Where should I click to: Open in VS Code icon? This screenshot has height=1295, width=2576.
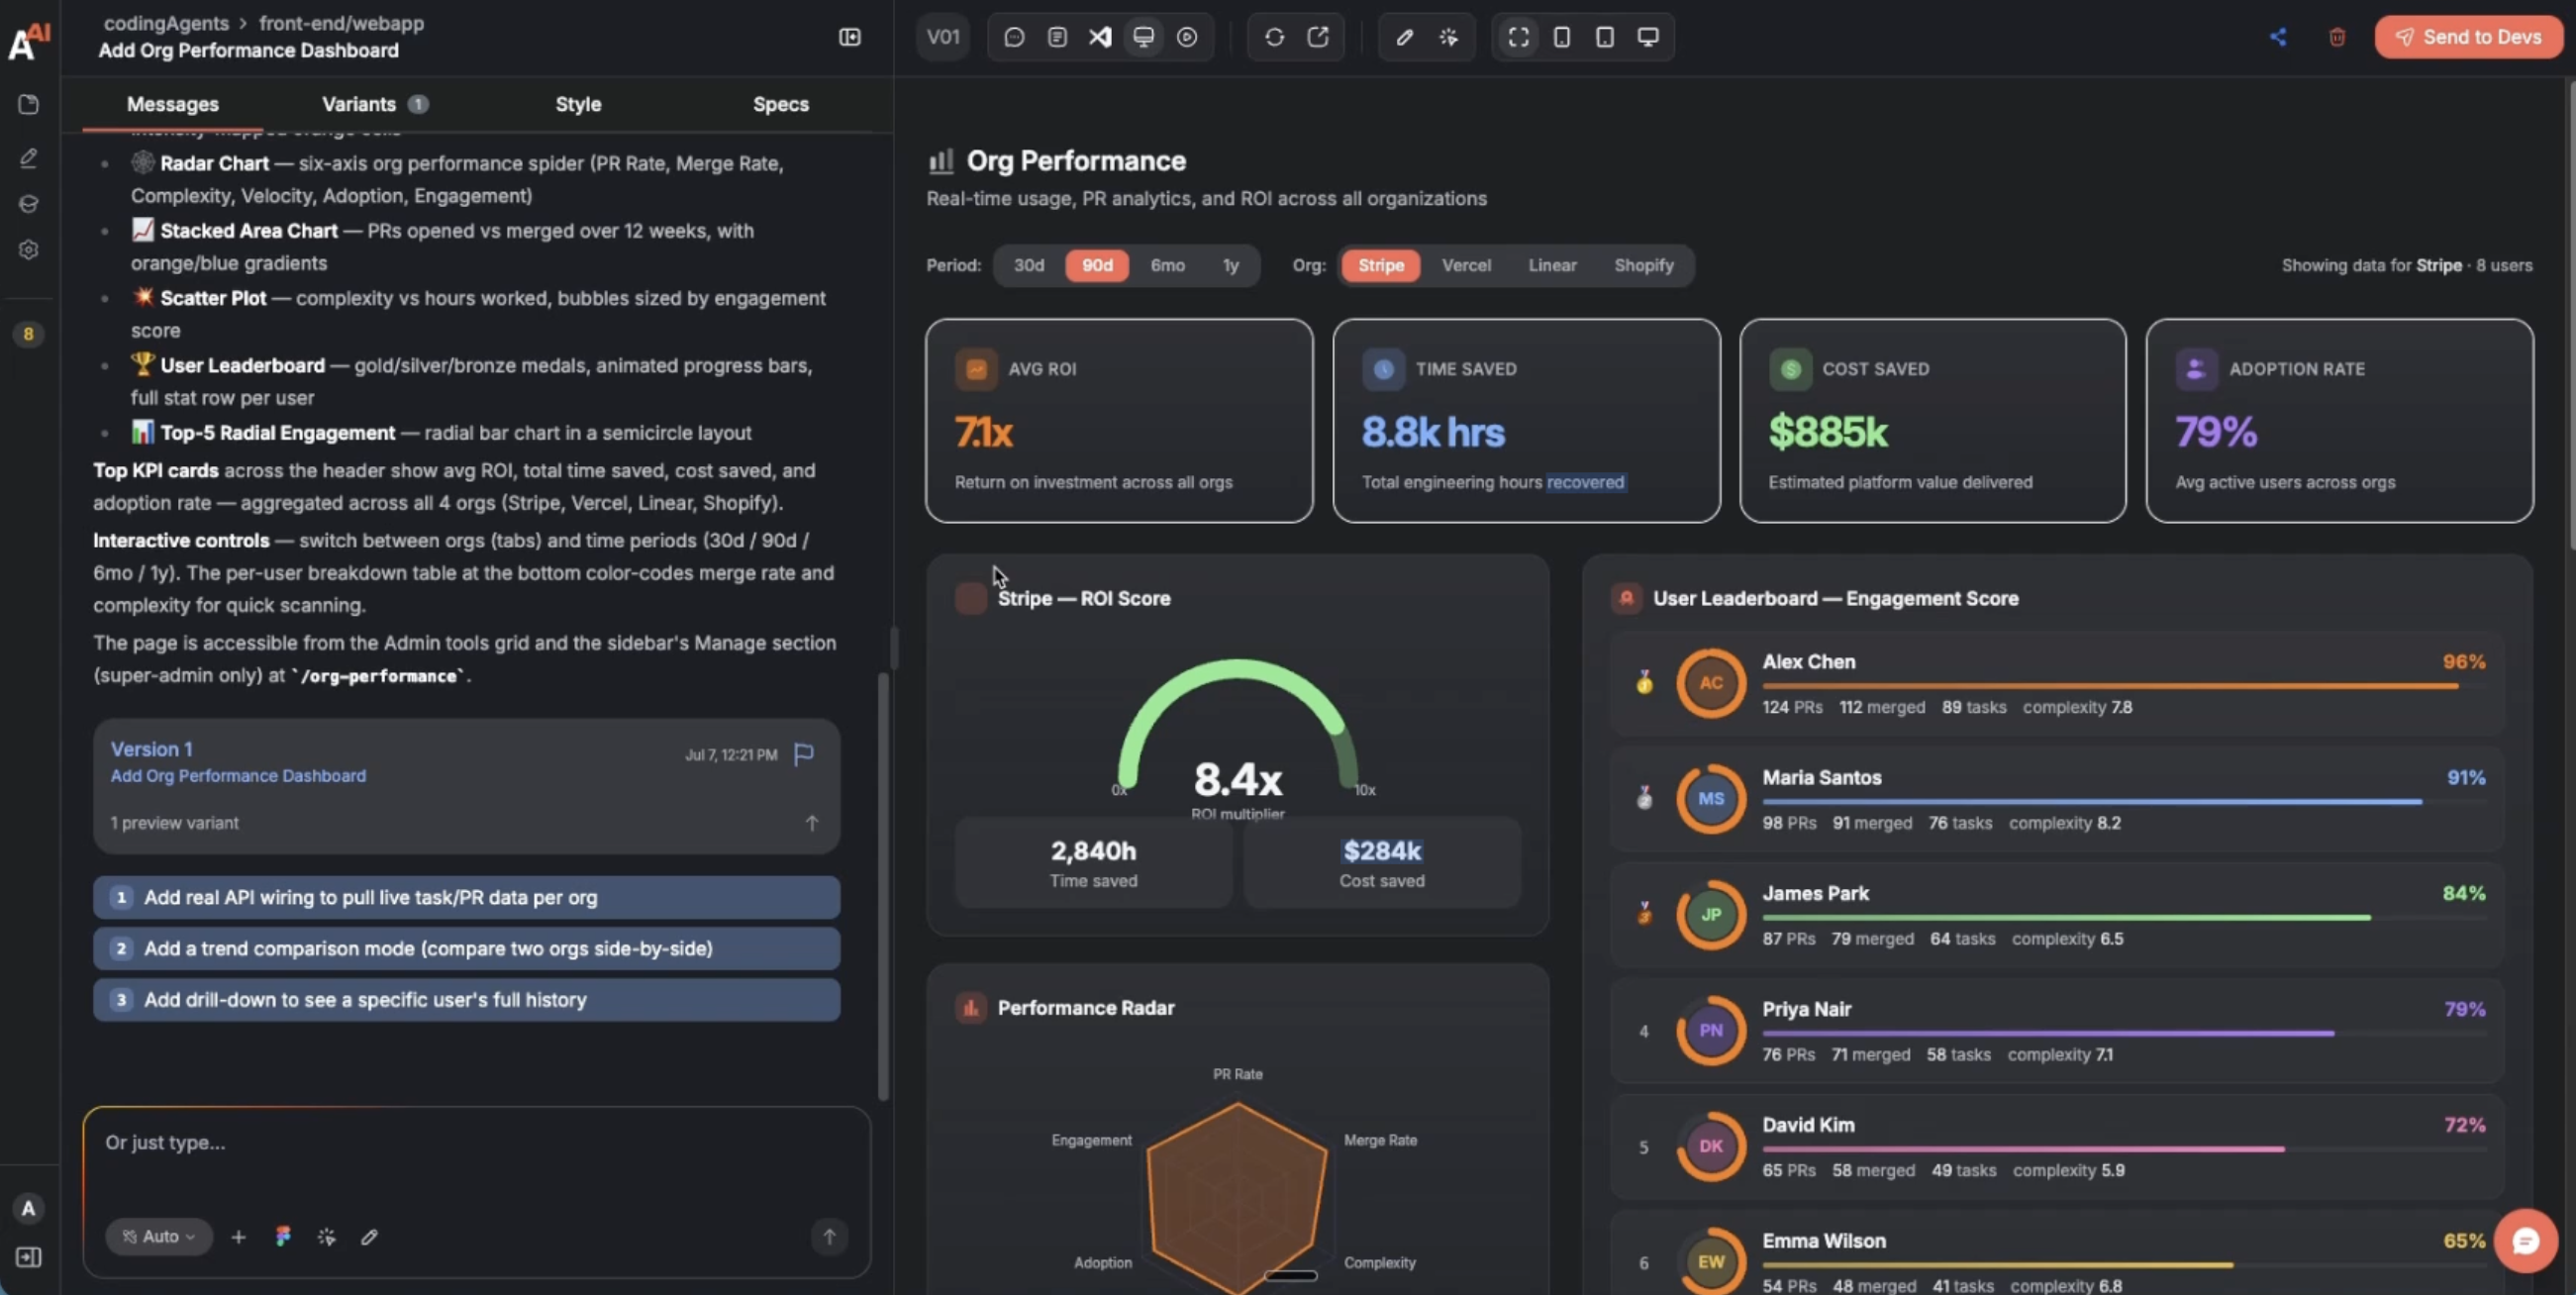pos(1100,37)
